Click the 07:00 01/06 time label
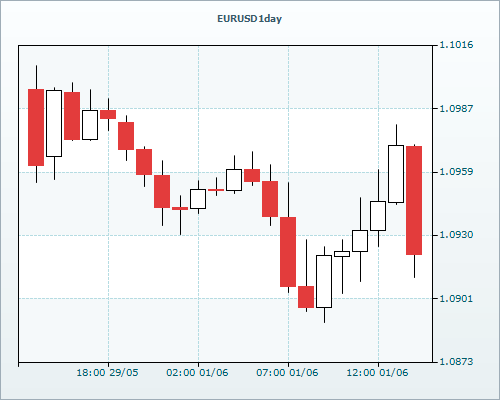Viewport: 500px width, 400px height. (x=287, y=373)
